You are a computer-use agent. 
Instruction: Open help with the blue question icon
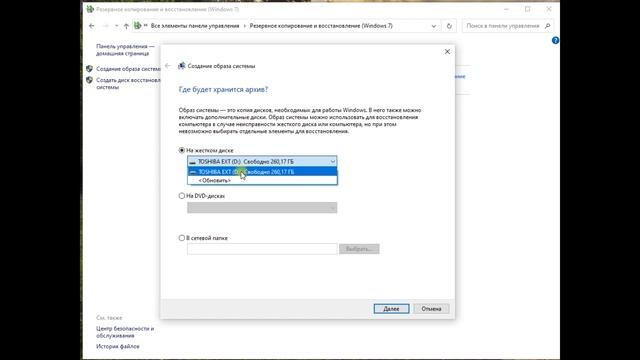555,40
